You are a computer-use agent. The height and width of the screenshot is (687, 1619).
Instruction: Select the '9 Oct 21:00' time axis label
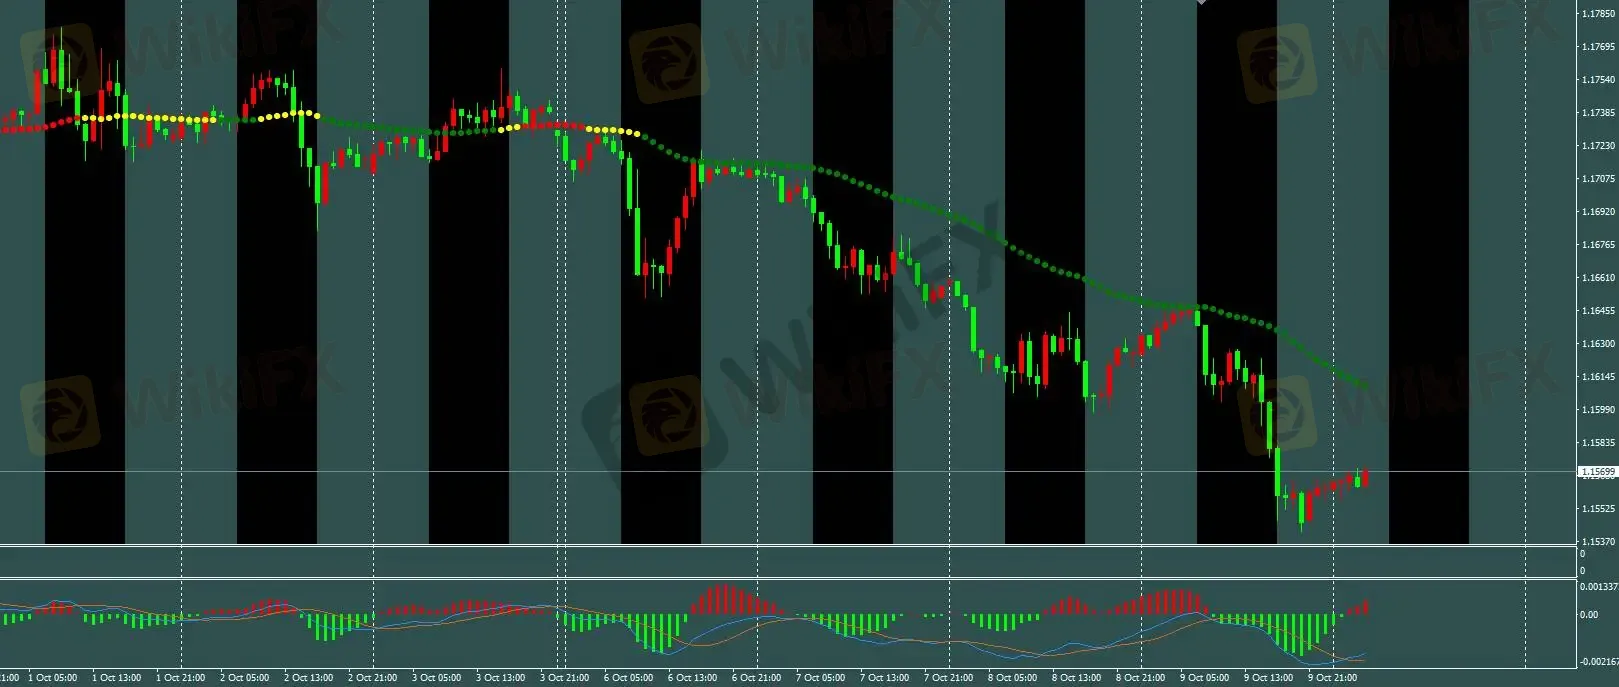click(x=1333, y=678)
